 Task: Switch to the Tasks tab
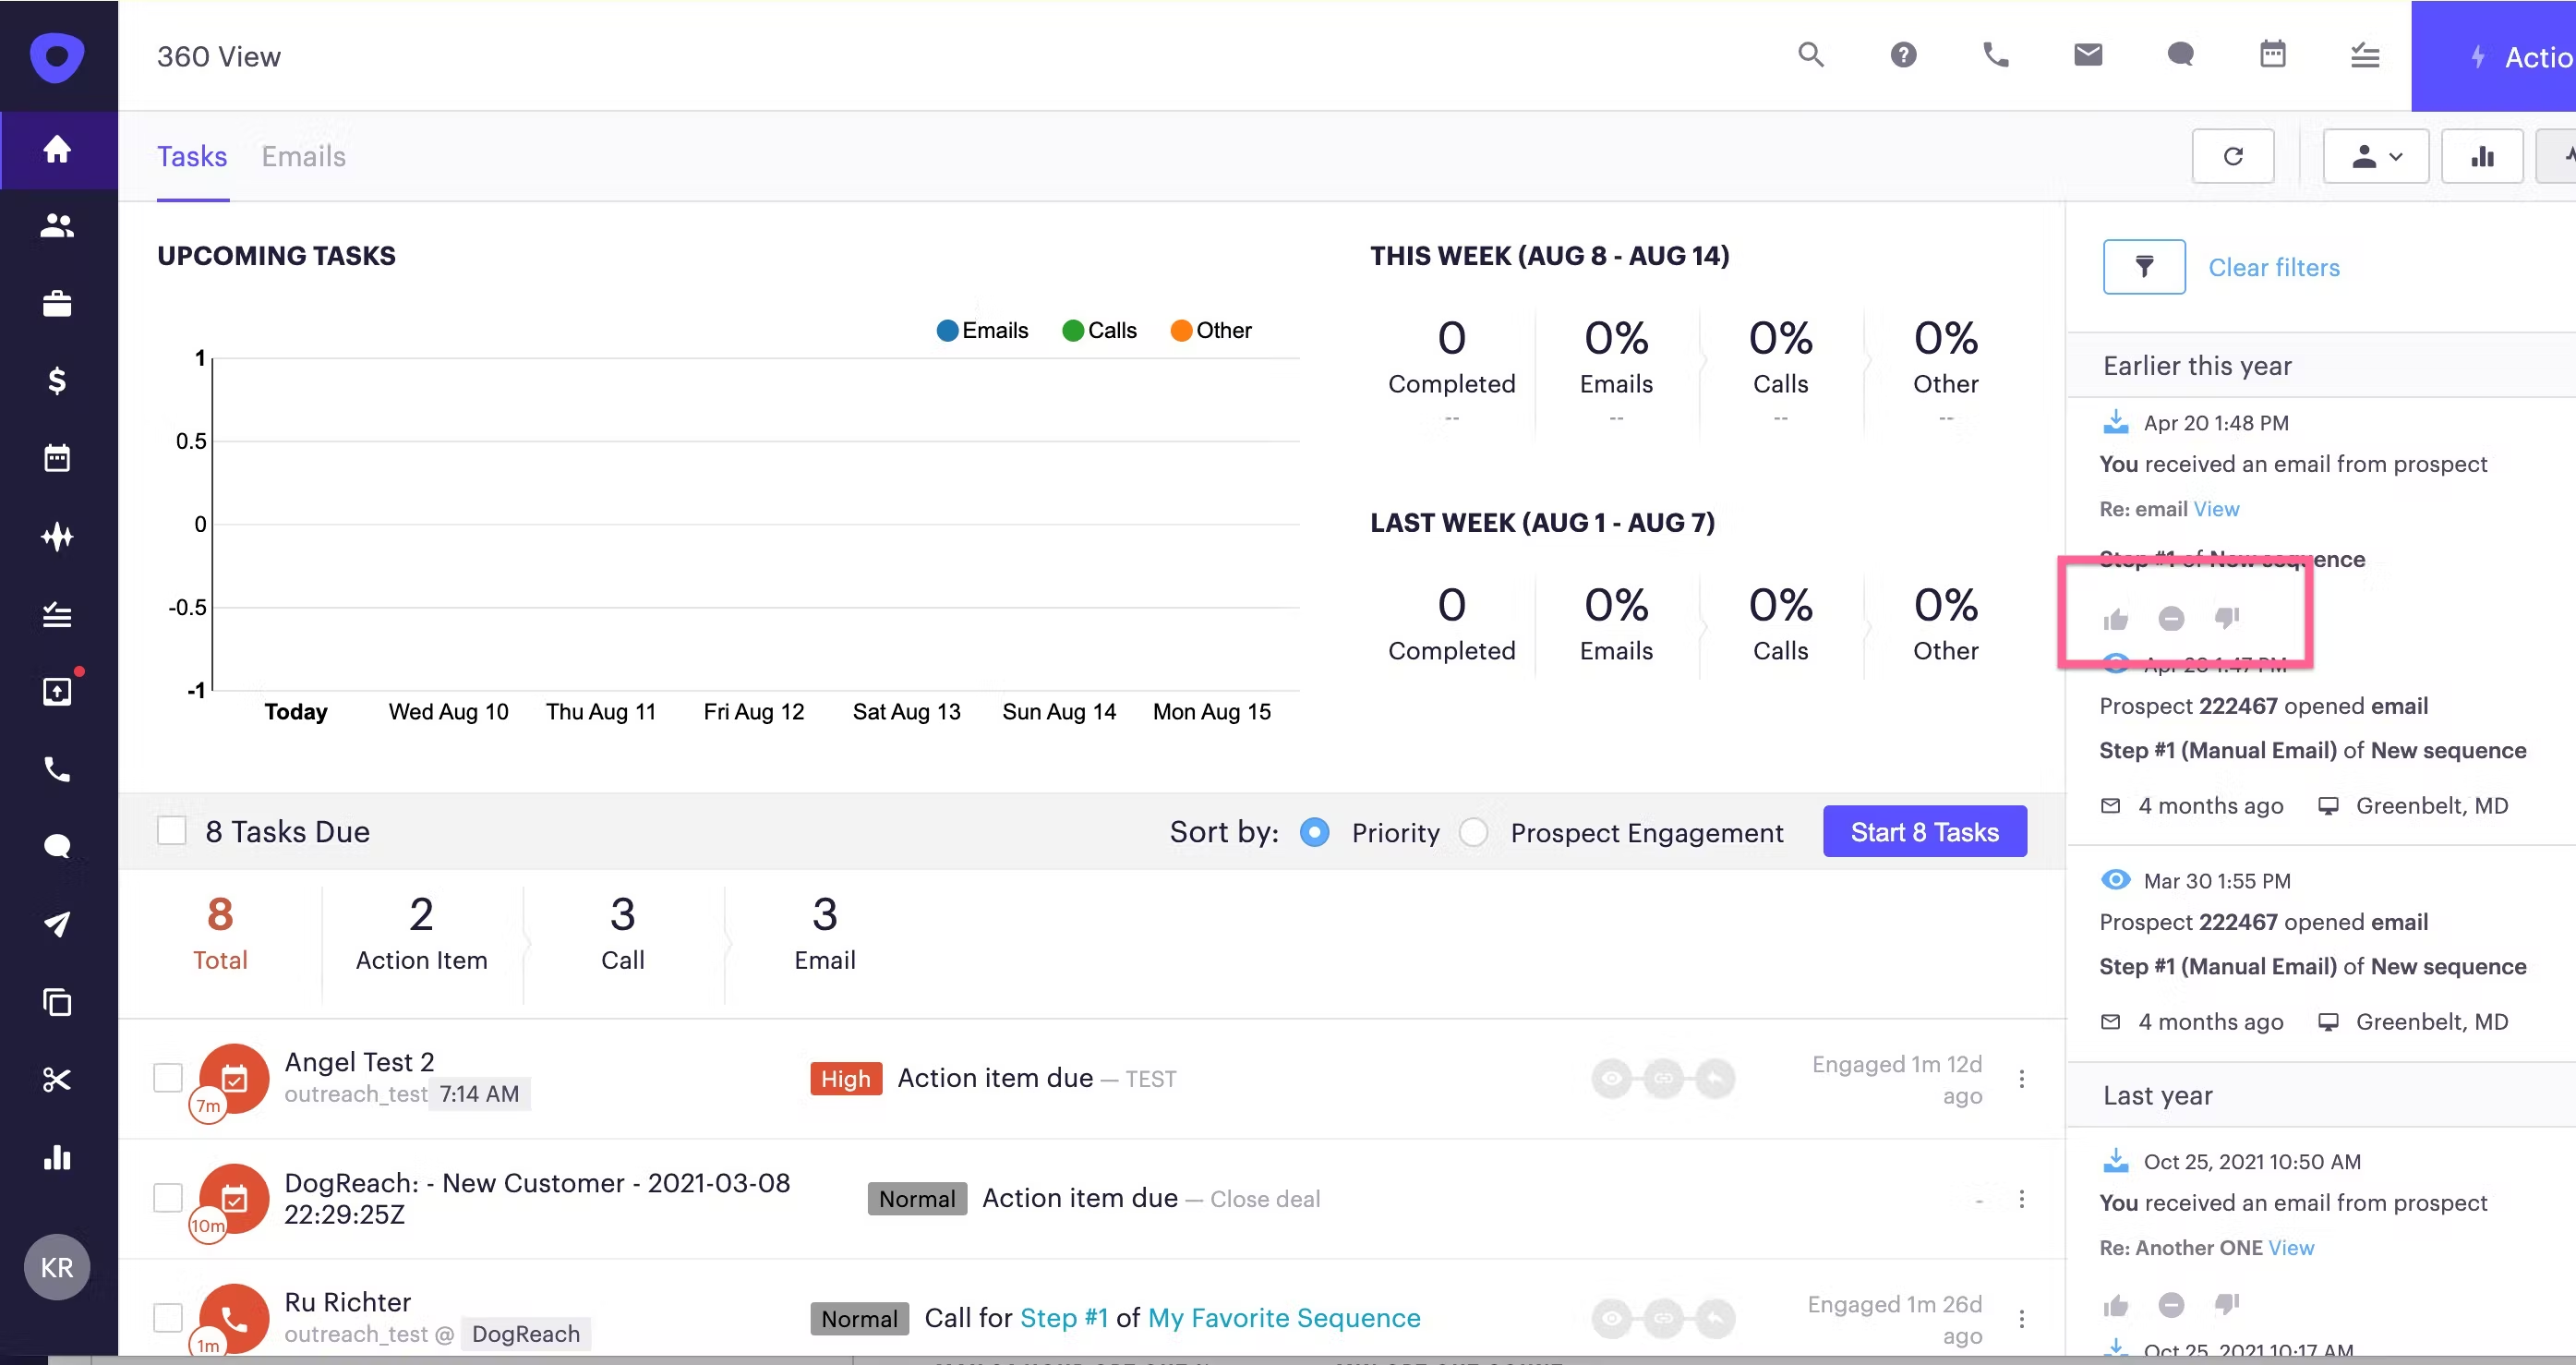click(192, 157)
